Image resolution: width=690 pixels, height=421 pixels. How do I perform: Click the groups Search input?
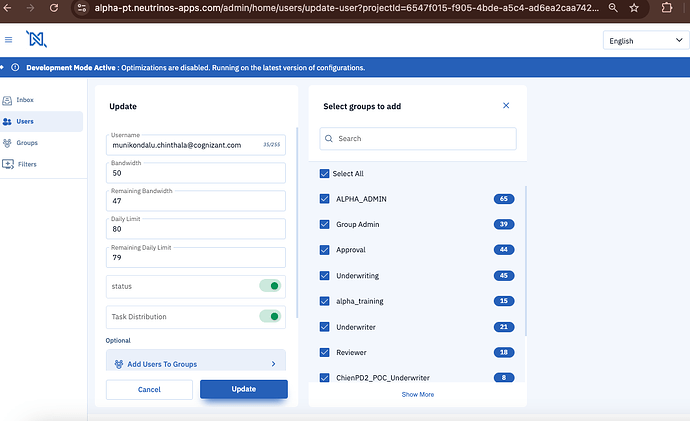418,139
